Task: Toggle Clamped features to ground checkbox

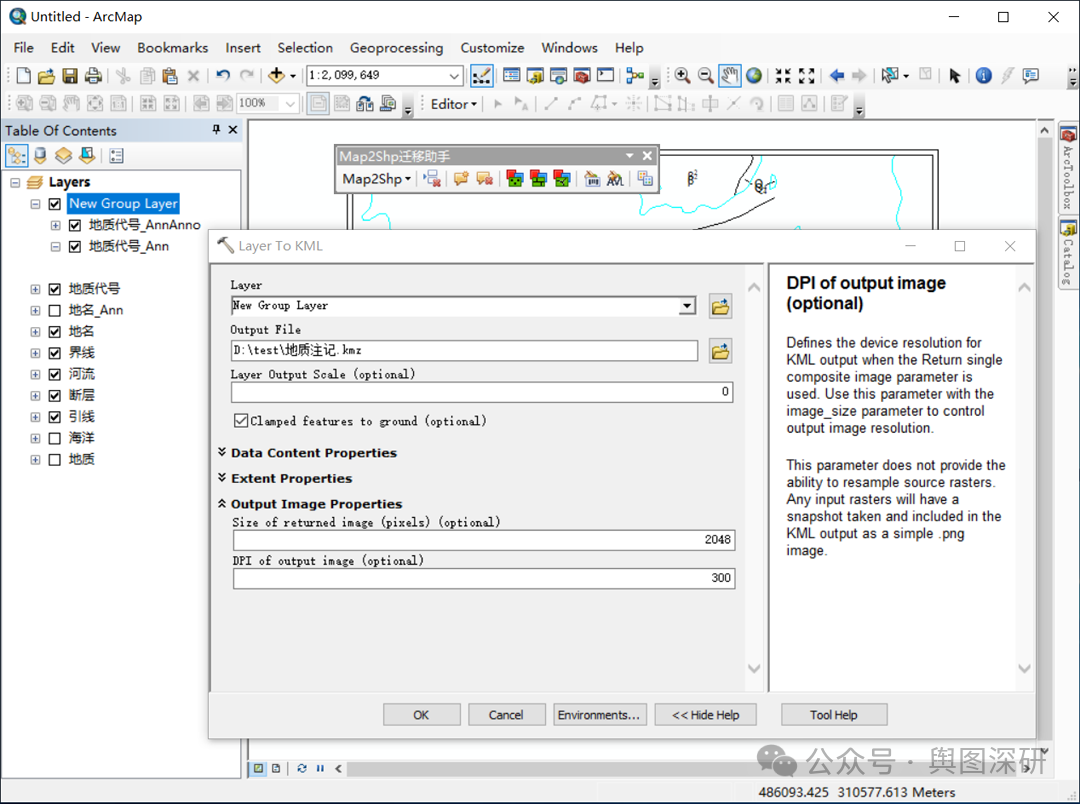Action: coord(241,421)
